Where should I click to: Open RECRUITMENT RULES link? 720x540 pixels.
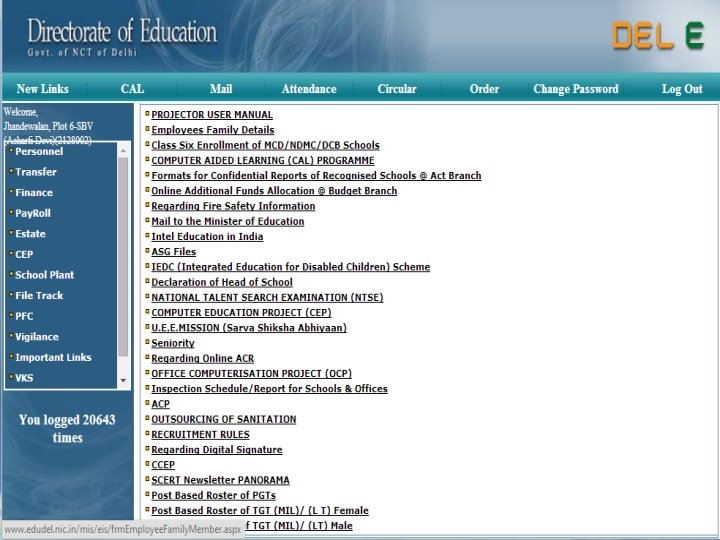coord(200,434)
